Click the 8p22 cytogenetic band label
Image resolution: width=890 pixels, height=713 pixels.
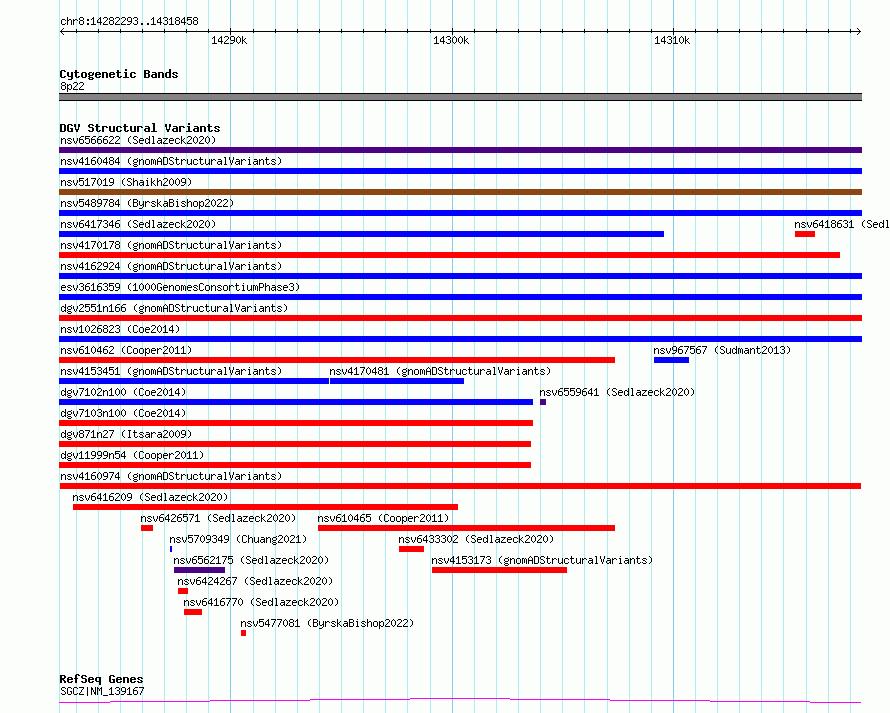click(x=72, y=86)
